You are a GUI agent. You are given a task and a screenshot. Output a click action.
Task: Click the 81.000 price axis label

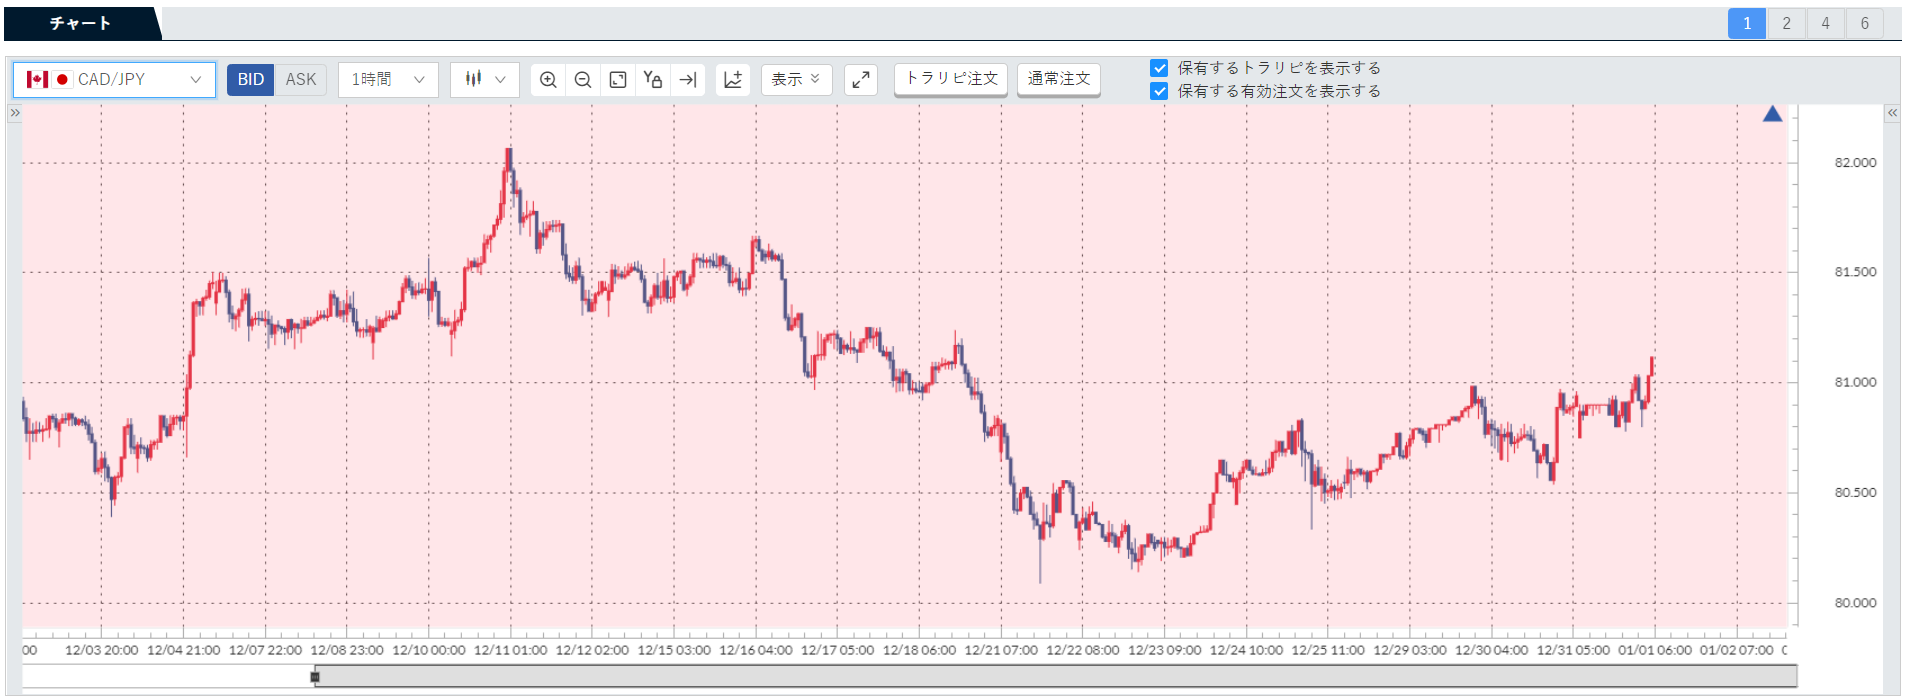pos(1855,382)
